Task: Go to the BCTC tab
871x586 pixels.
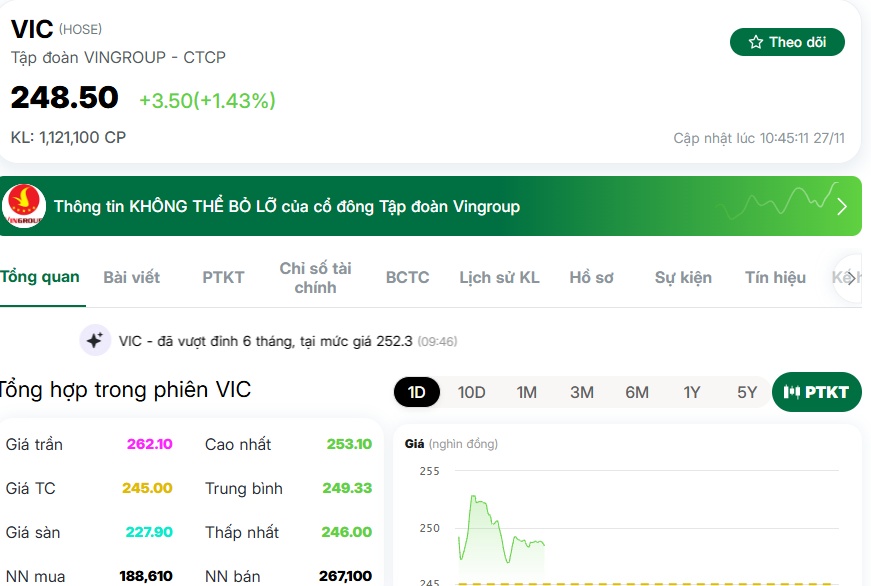Action: point(408,277)
